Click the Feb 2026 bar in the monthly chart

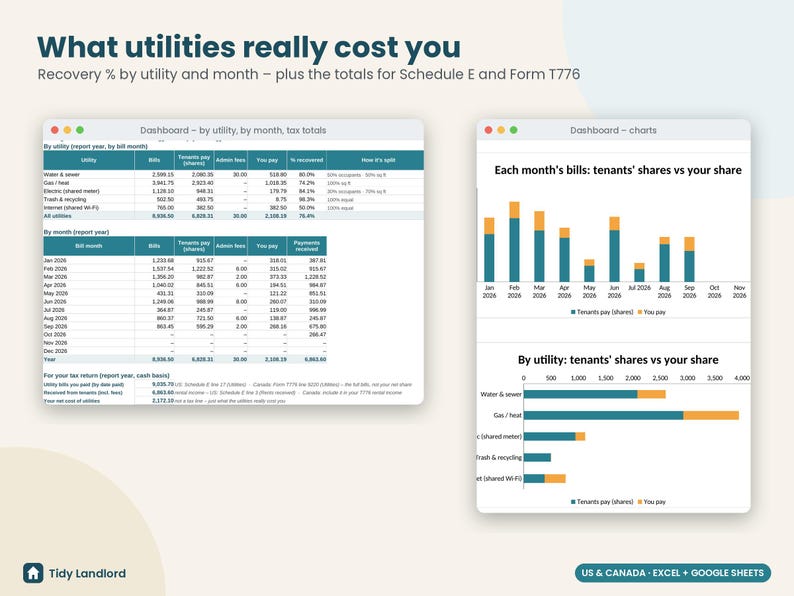(x=514, y=242)
